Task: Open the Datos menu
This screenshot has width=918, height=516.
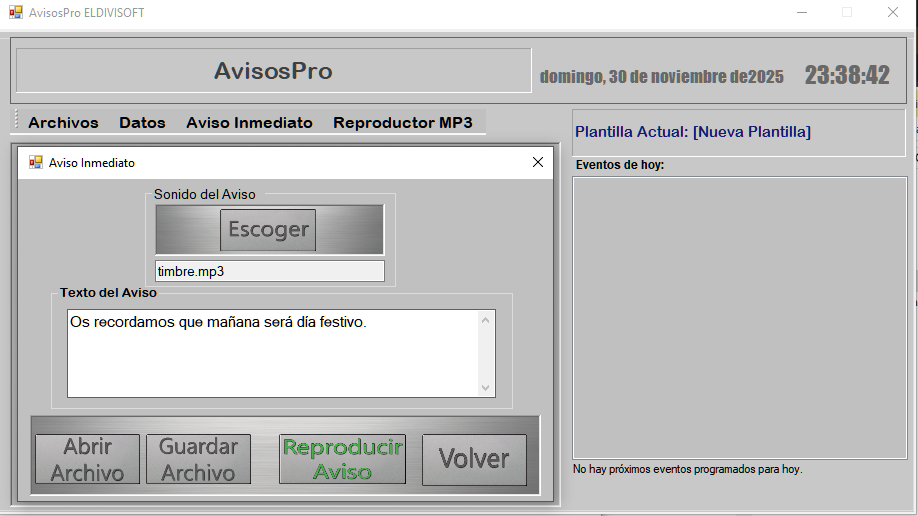Action: click(142, 123)
